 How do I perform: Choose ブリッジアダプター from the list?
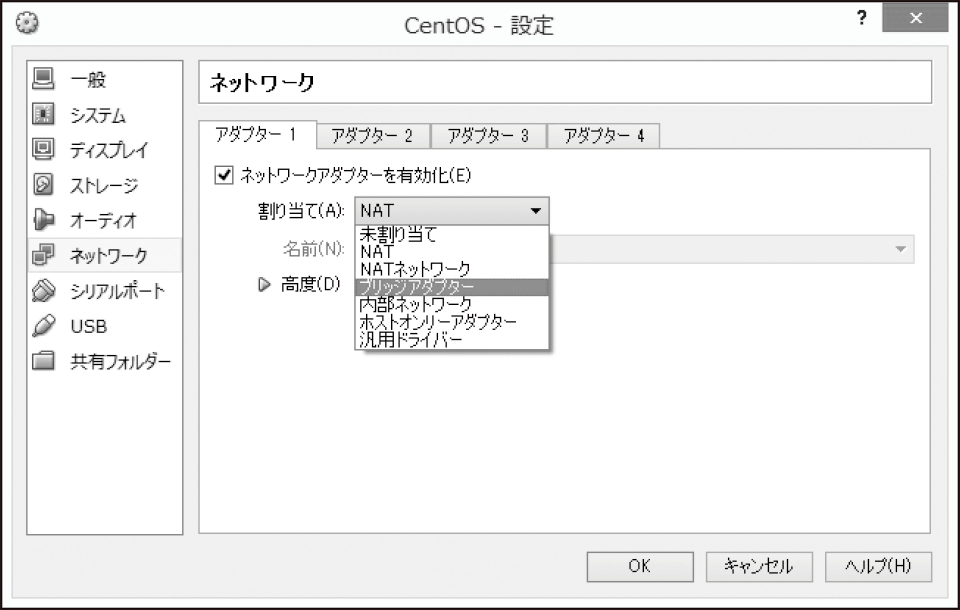(452, 287)
